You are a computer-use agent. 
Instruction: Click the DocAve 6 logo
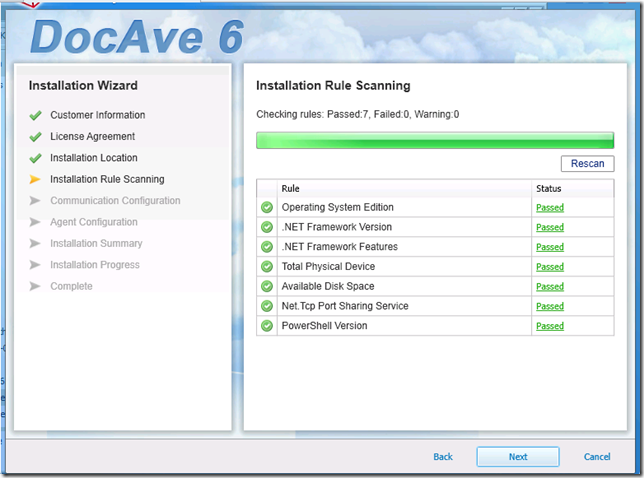(137, 37)
